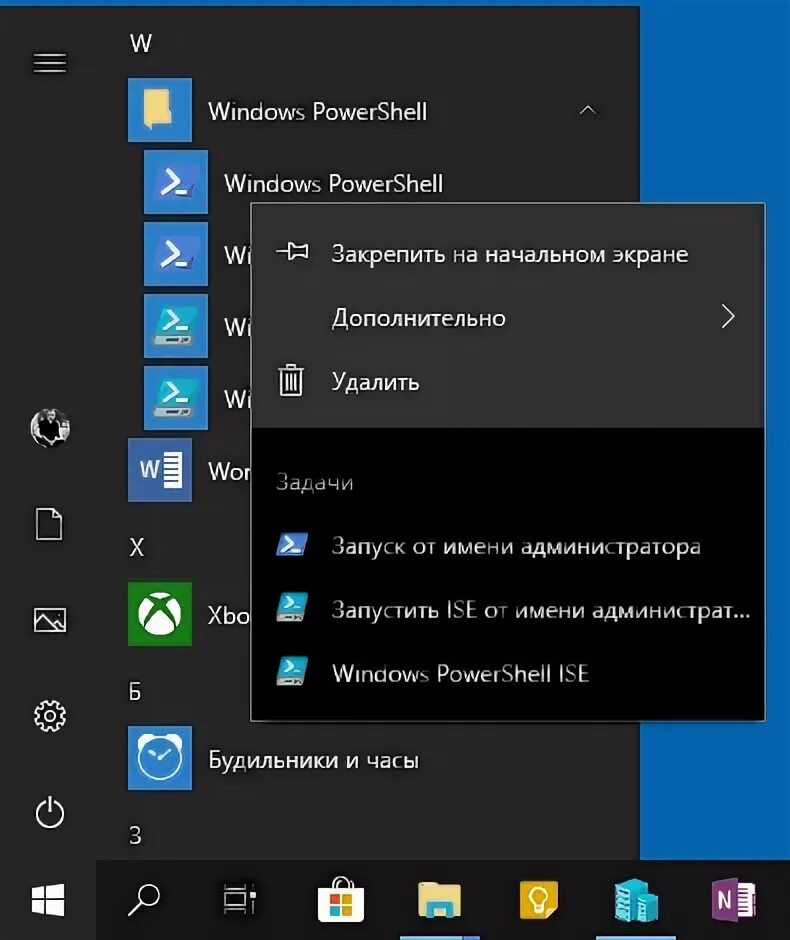Click the Будильники и часы clock icon
This screenshot has height=940, width=790.
click(x=160, y=758)
